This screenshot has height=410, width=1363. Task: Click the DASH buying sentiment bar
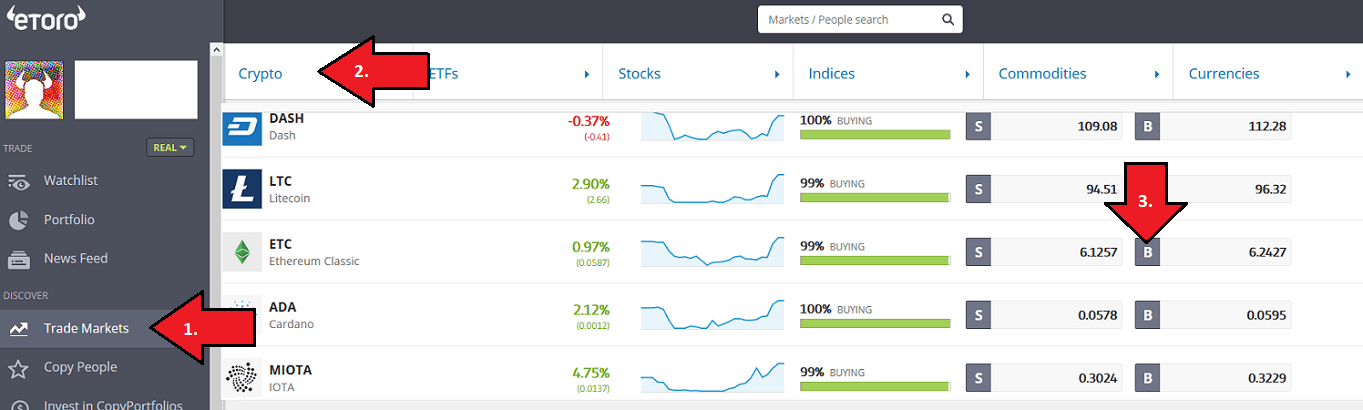[875, 135]
